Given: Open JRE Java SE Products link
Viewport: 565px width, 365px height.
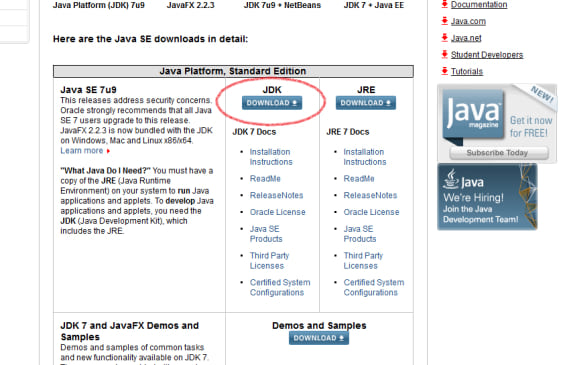Looking at the screenshot, I should click(x=360, y=234).
